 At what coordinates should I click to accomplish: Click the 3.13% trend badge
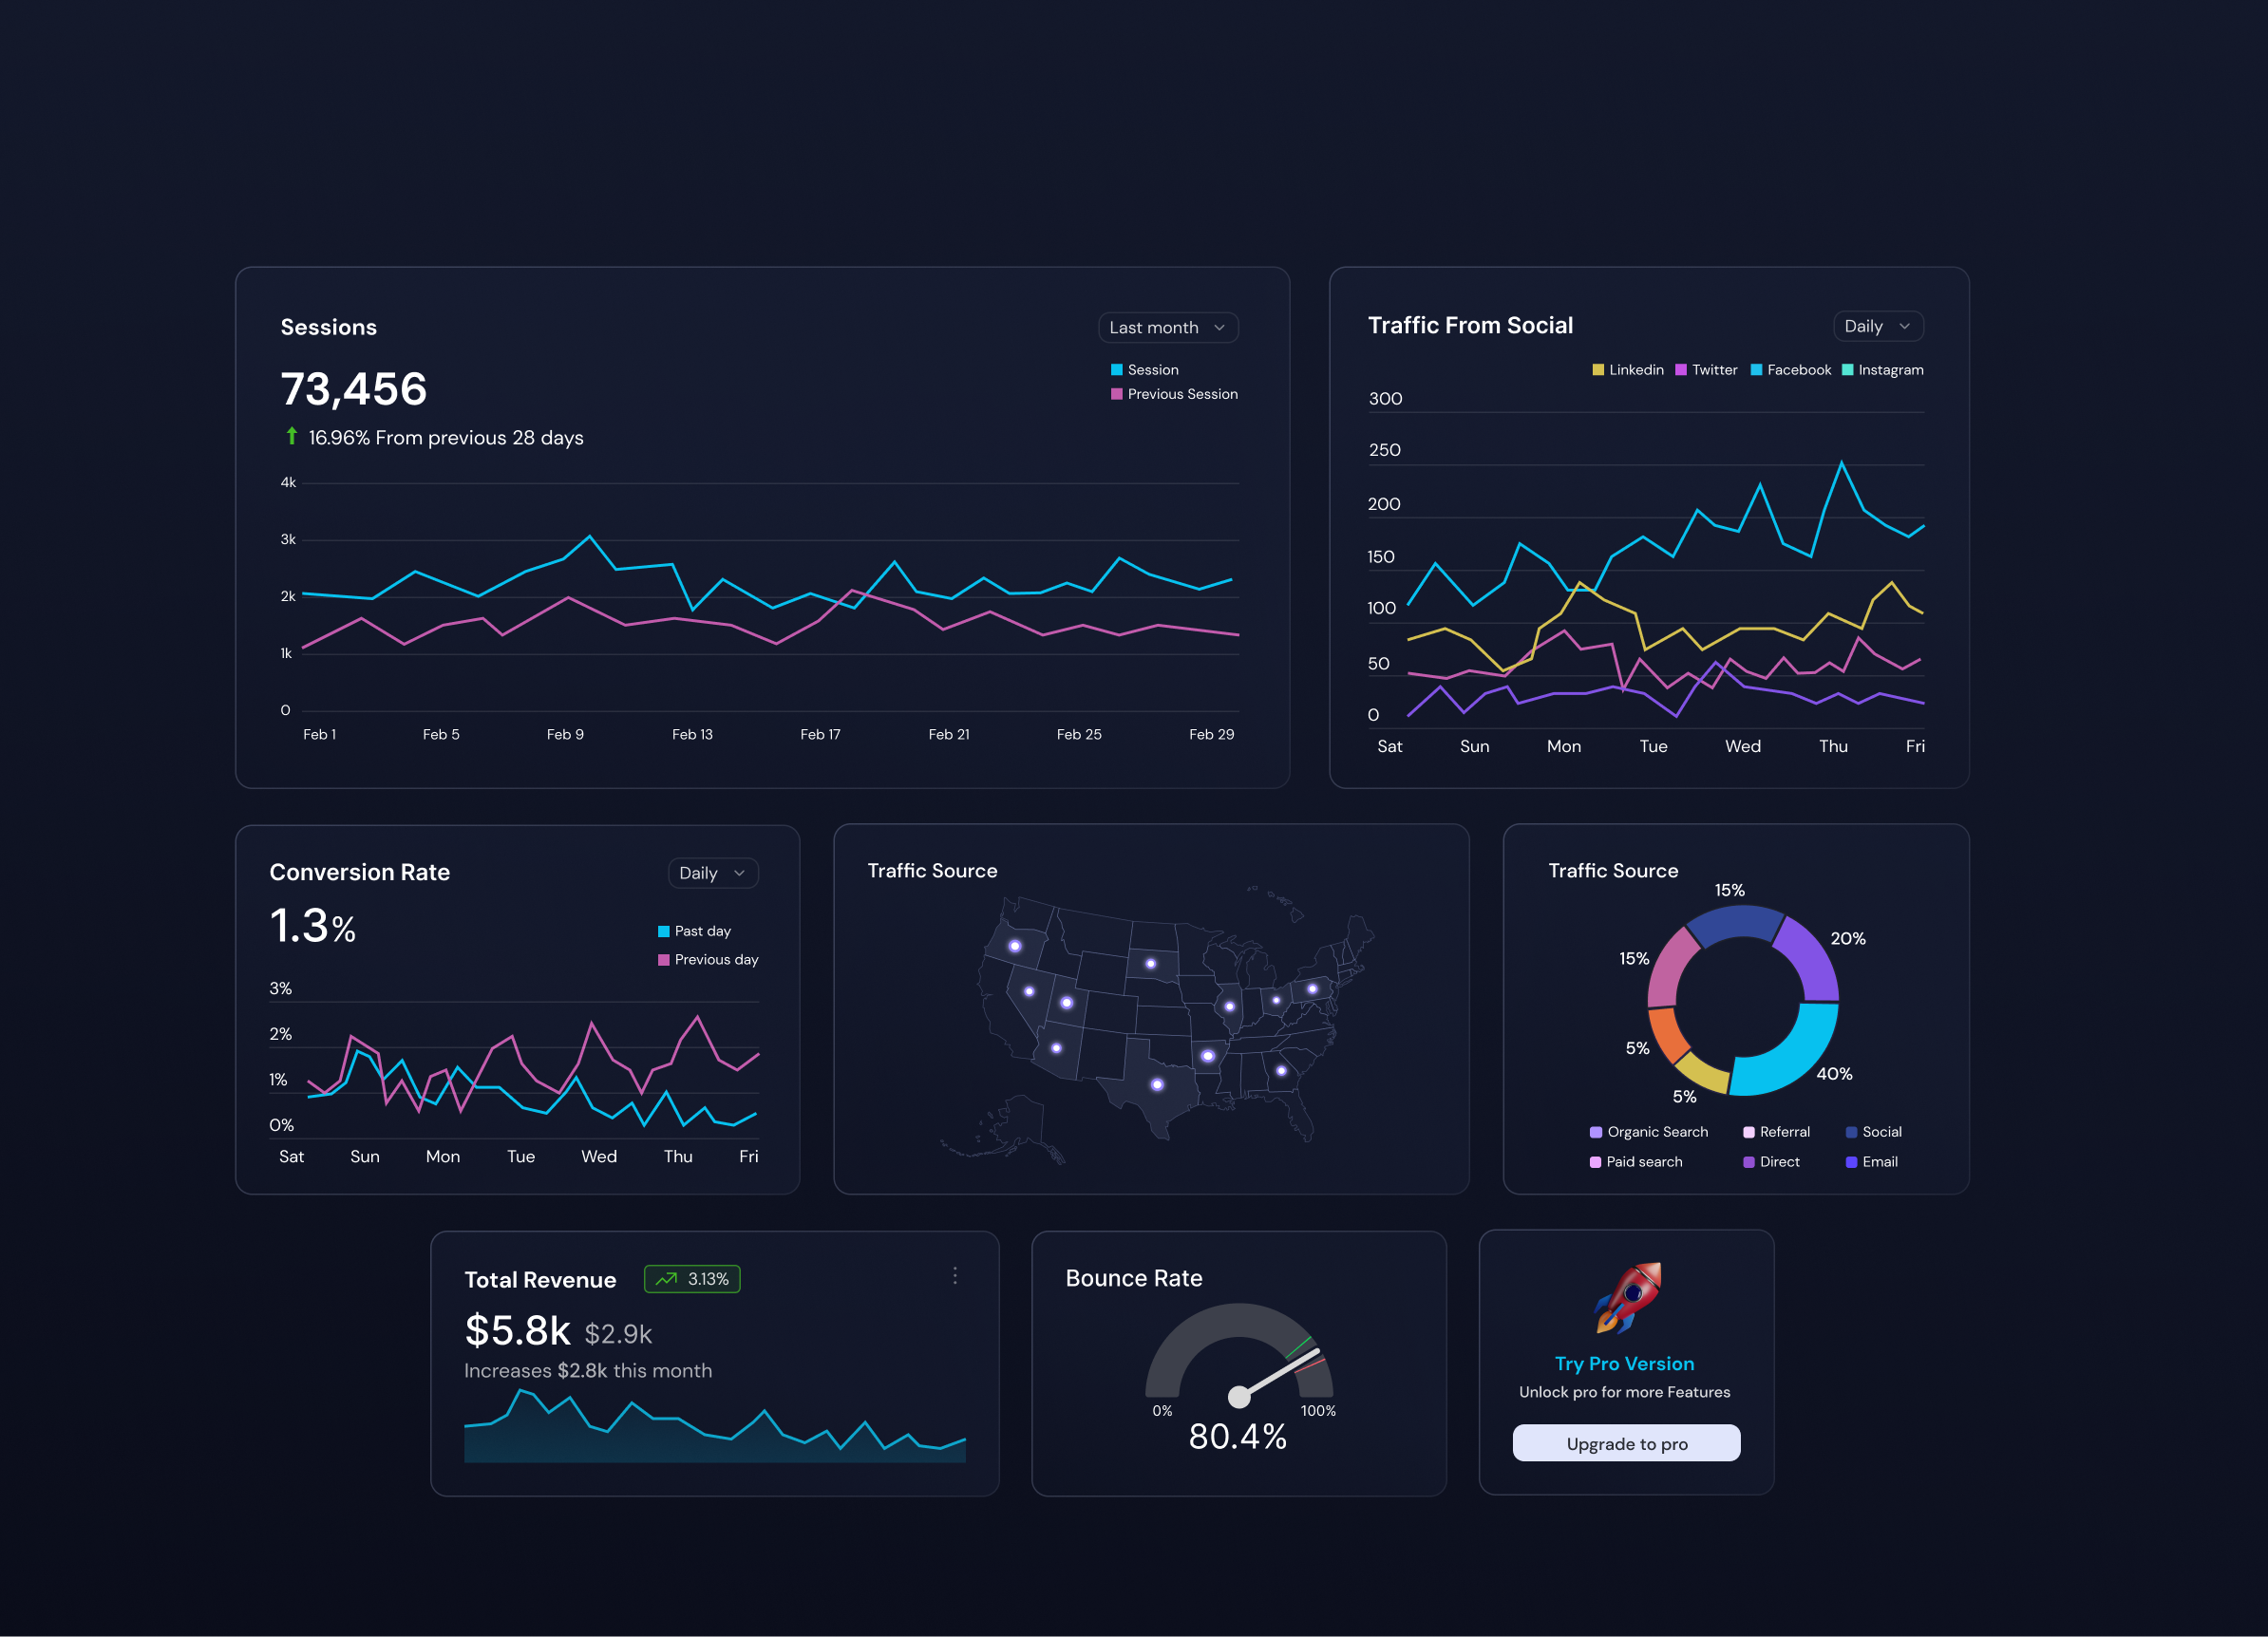pos(692,1279)
